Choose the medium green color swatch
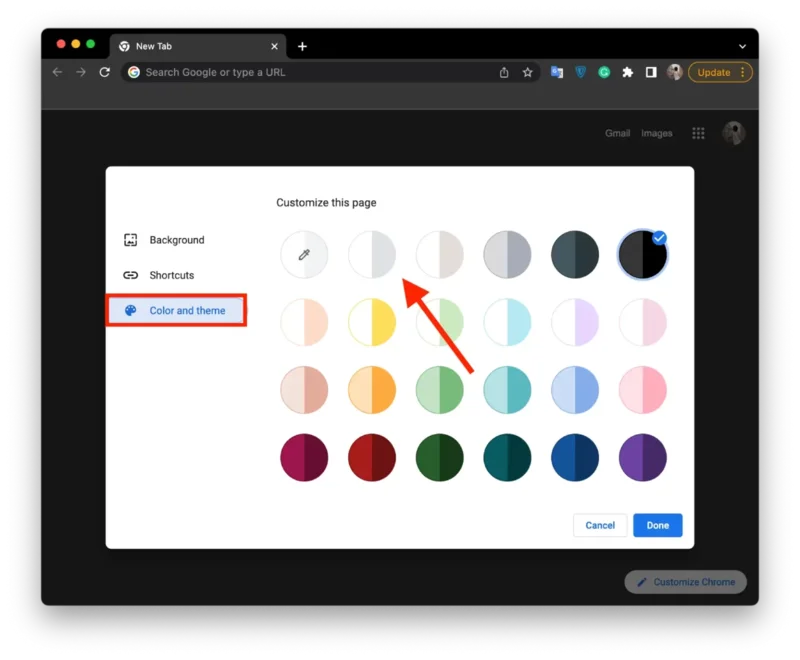 pos(440,390)
